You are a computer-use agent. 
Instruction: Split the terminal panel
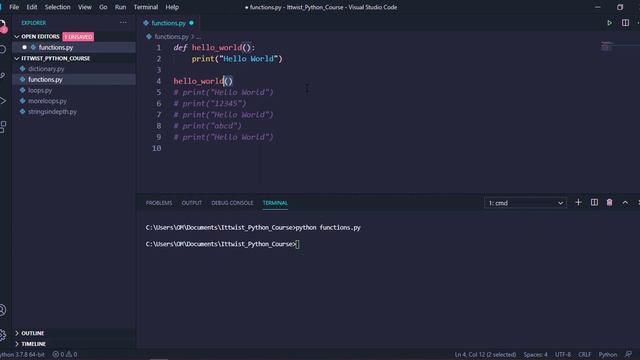coord(594,202)
